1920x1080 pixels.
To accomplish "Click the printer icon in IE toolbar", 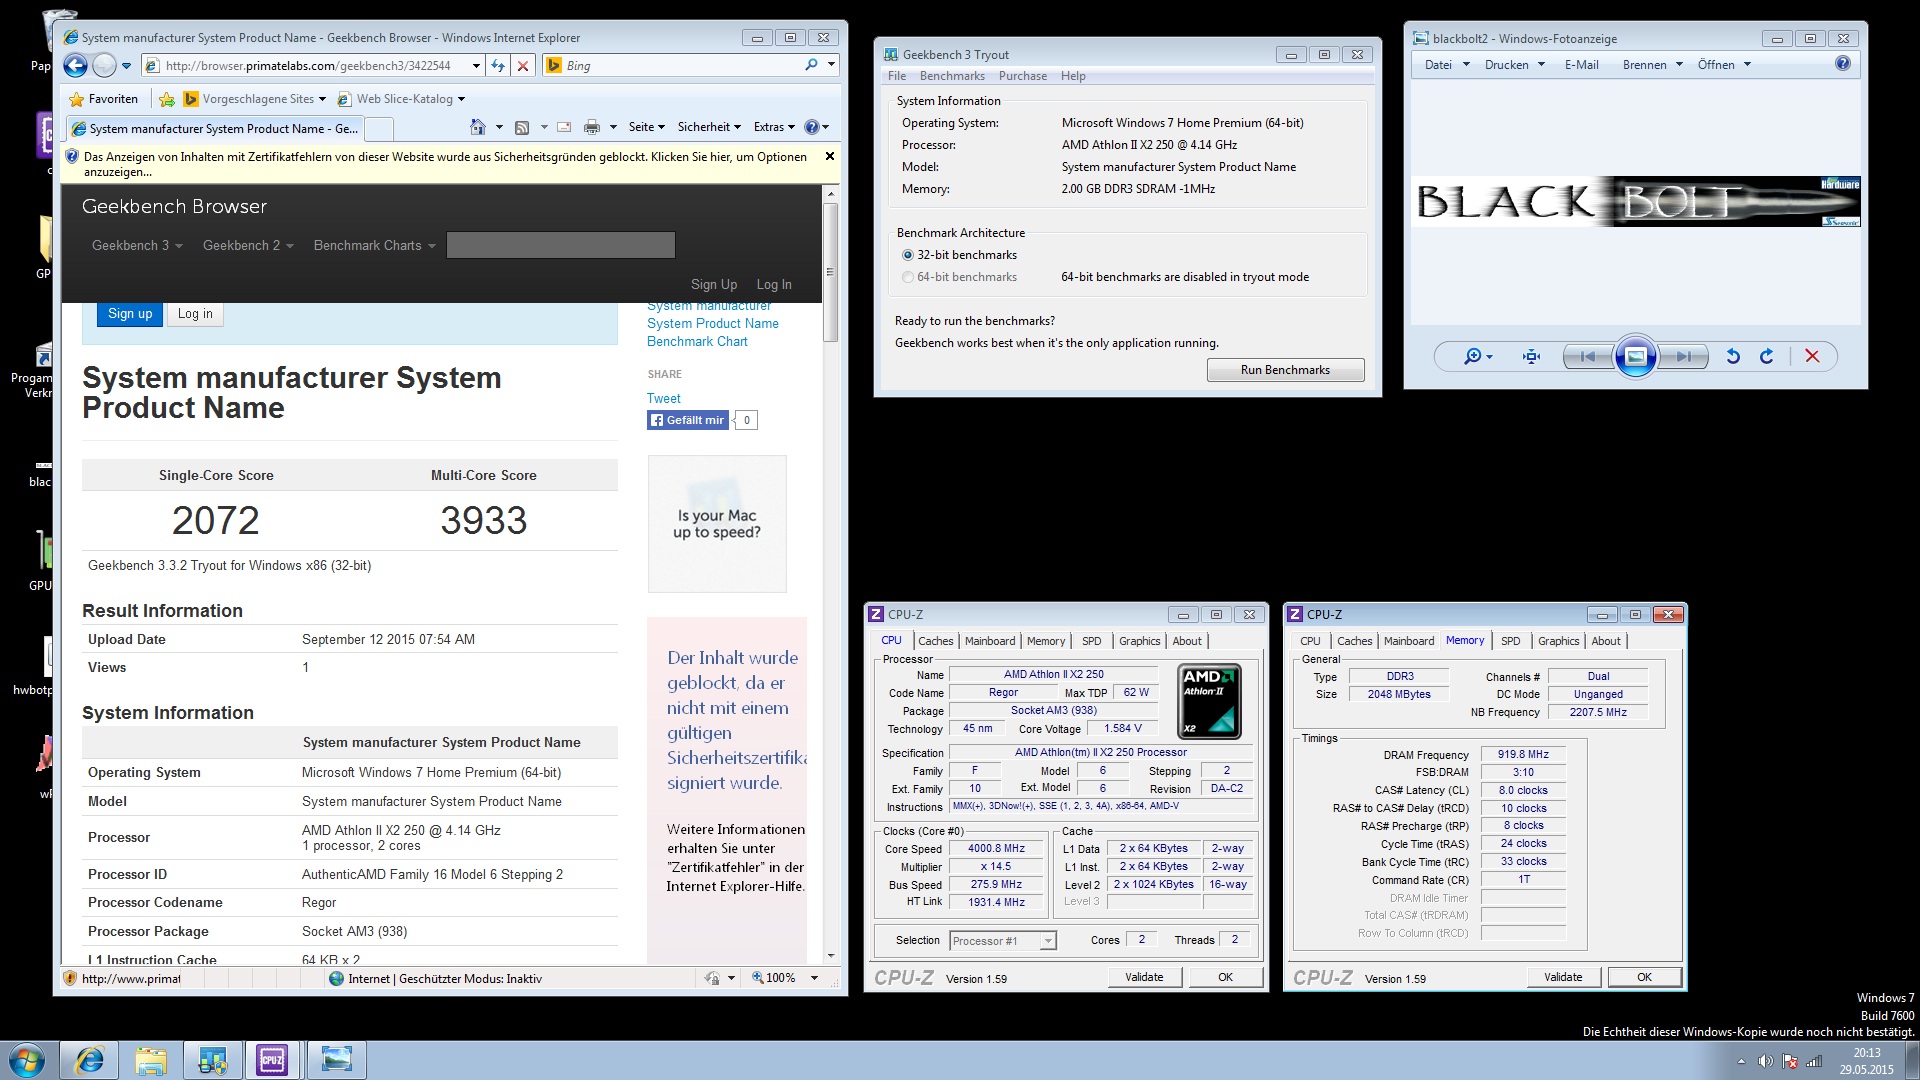I will pyautogui.click(x=592, y=127).
